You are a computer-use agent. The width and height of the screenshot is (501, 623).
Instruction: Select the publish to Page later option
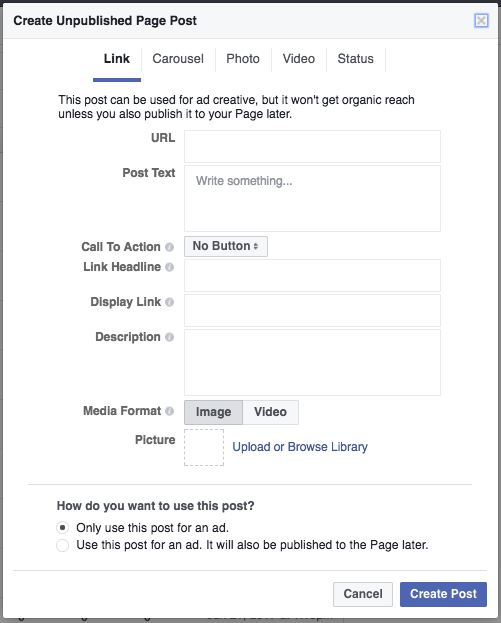[x=62, y=545]
